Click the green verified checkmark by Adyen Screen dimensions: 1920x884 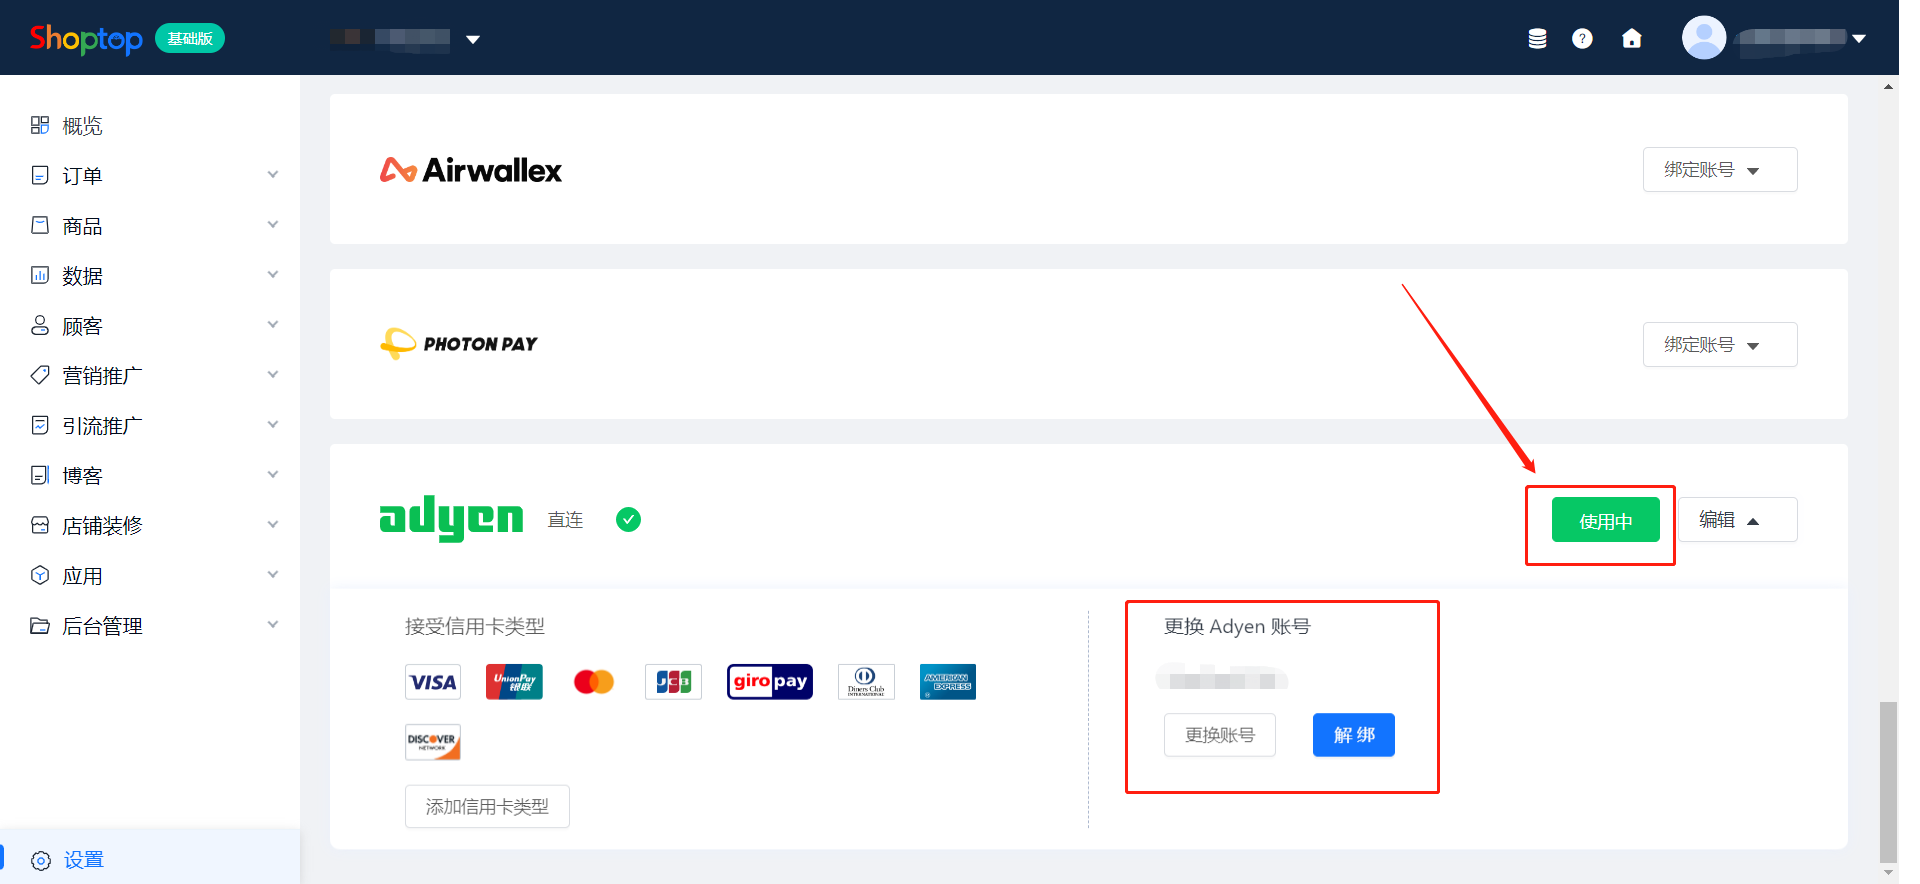(x=628, y=519)
